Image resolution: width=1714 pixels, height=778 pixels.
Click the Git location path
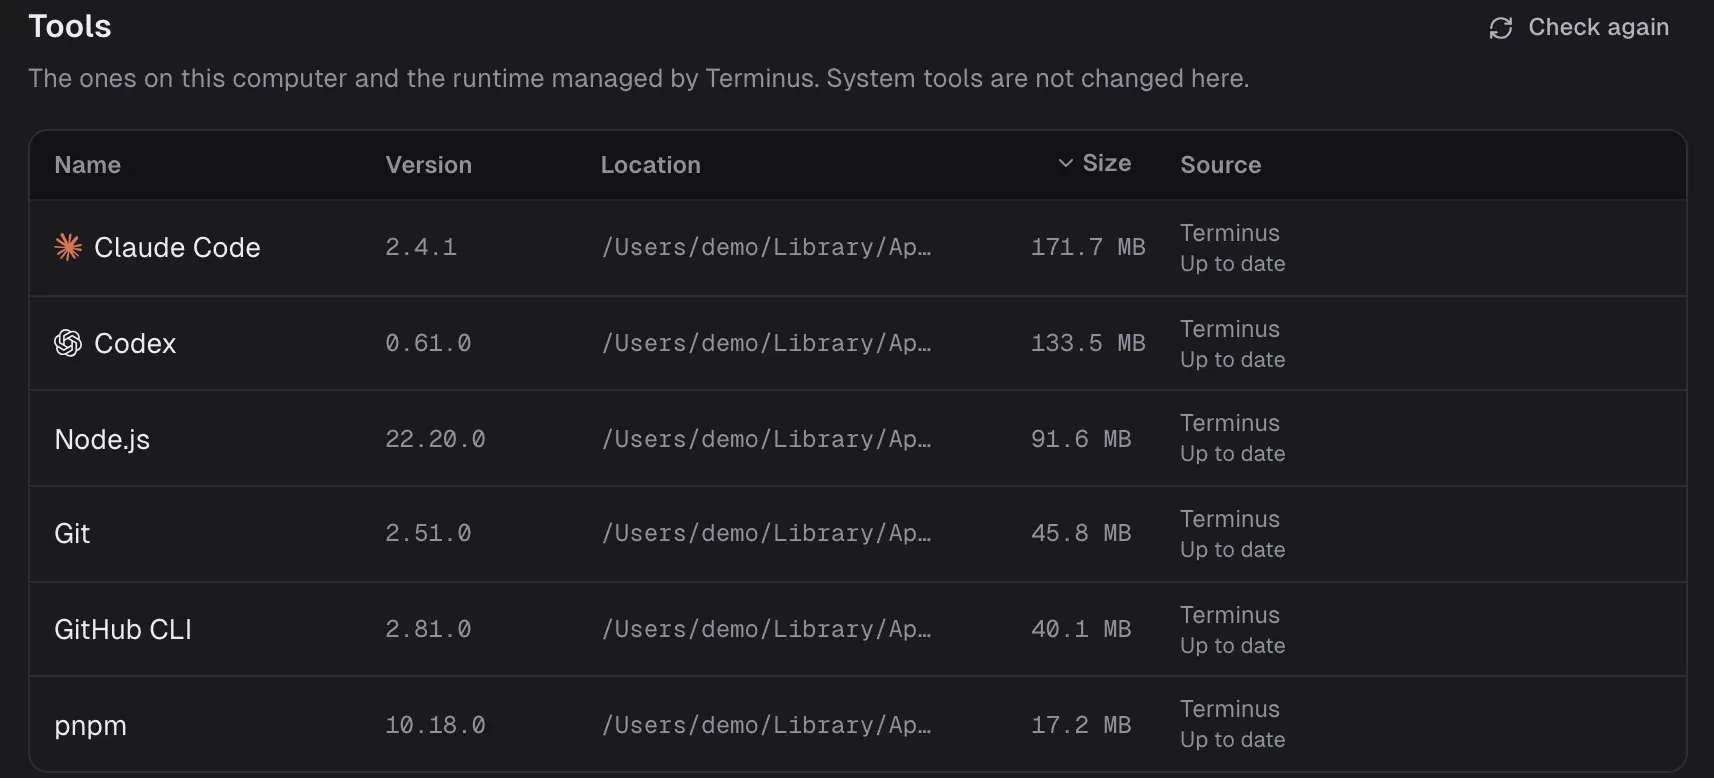click(766, 533)
